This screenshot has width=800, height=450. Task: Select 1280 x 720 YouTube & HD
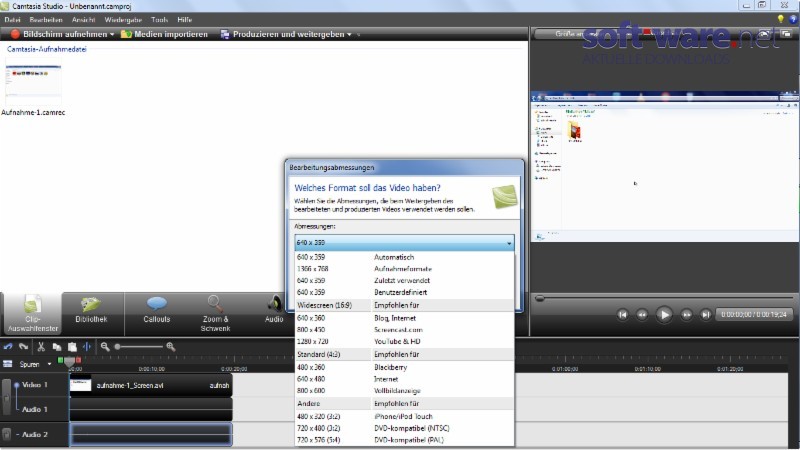click(x=405, y=341)
